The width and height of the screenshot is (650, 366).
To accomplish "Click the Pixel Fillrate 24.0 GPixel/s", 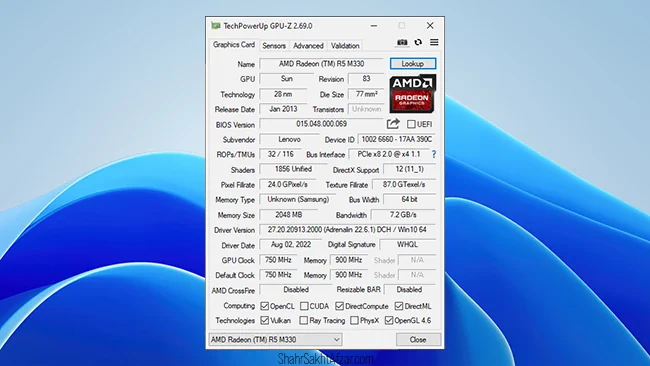I will point(288,184).
